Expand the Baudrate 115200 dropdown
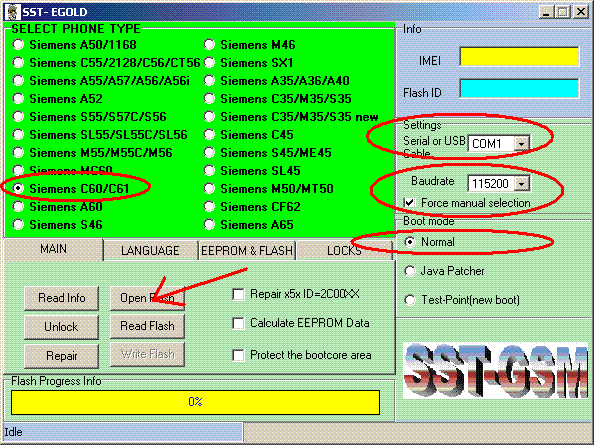594x445 pixels. pyautogui.click(x=522, y=184)
